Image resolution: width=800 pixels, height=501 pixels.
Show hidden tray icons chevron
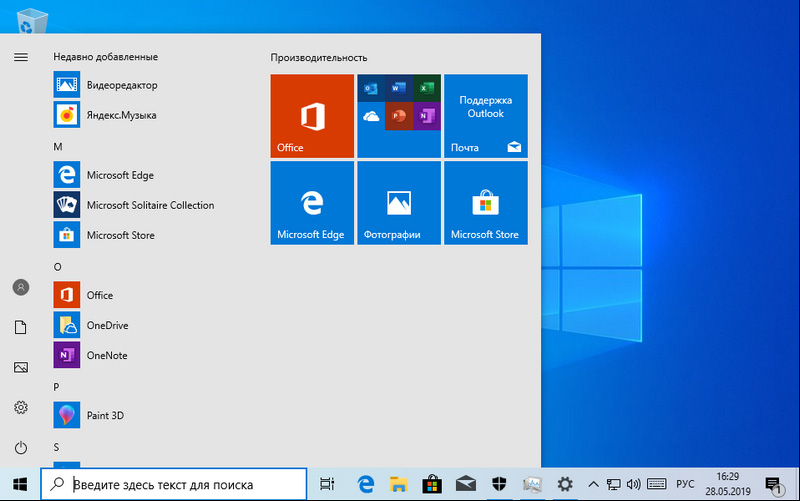point(593,484)
